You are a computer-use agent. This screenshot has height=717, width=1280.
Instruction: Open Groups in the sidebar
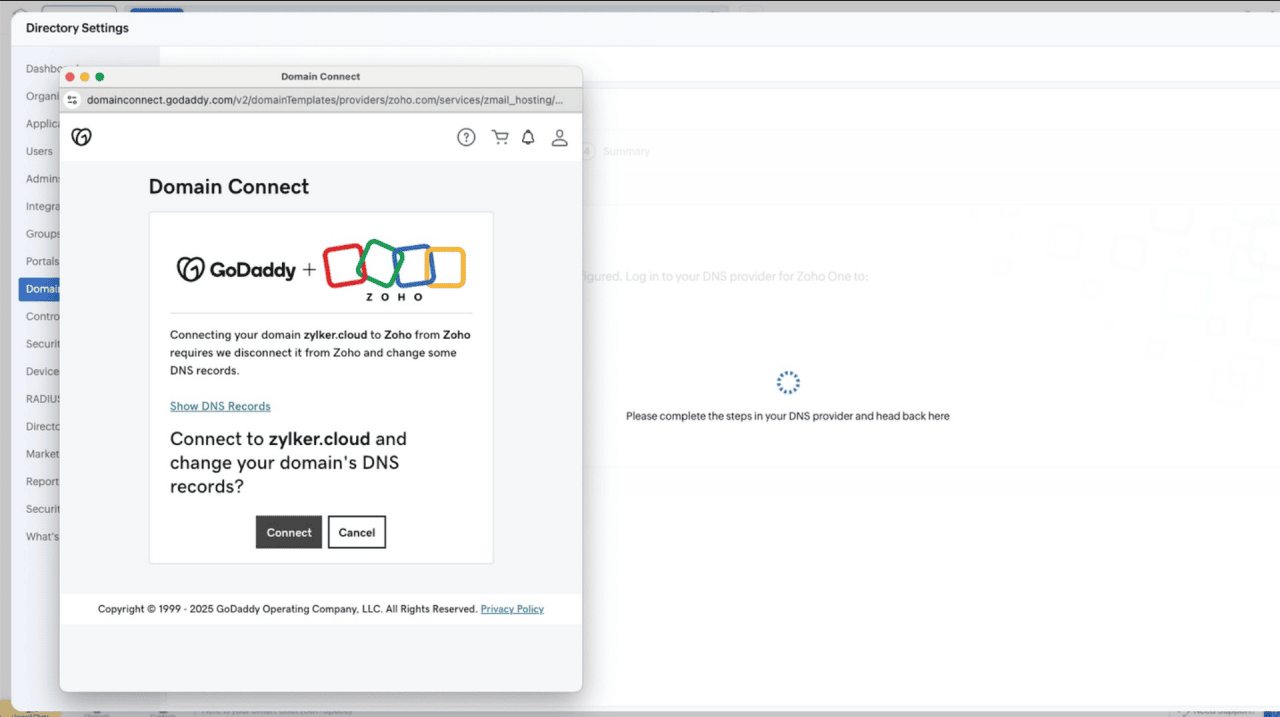[x=42, y=234]
